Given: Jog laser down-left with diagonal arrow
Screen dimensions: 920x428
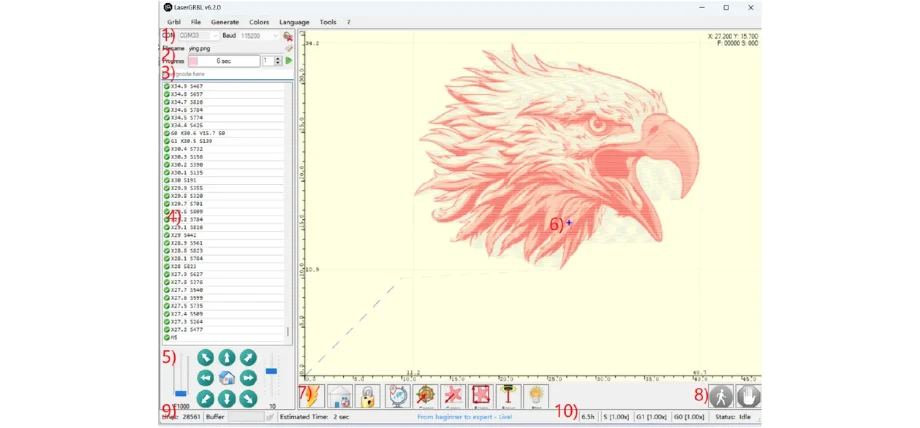Looking at the screenshot, I should (205, 399).
